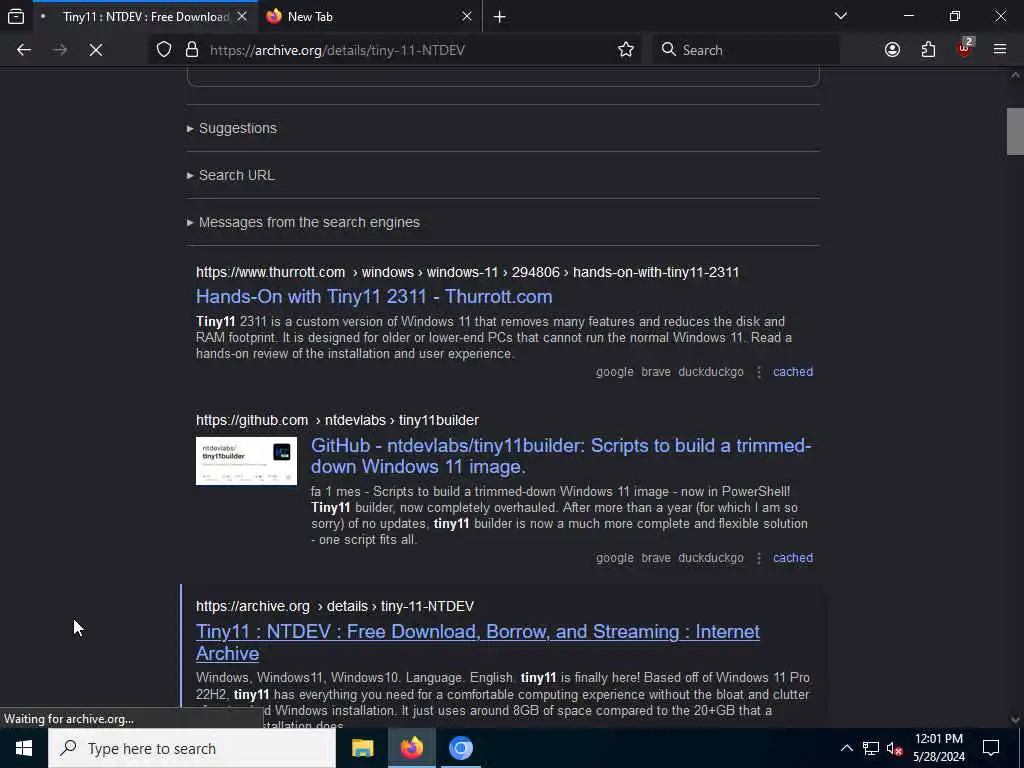Open more options dots for GitHub result

[759, 558]
